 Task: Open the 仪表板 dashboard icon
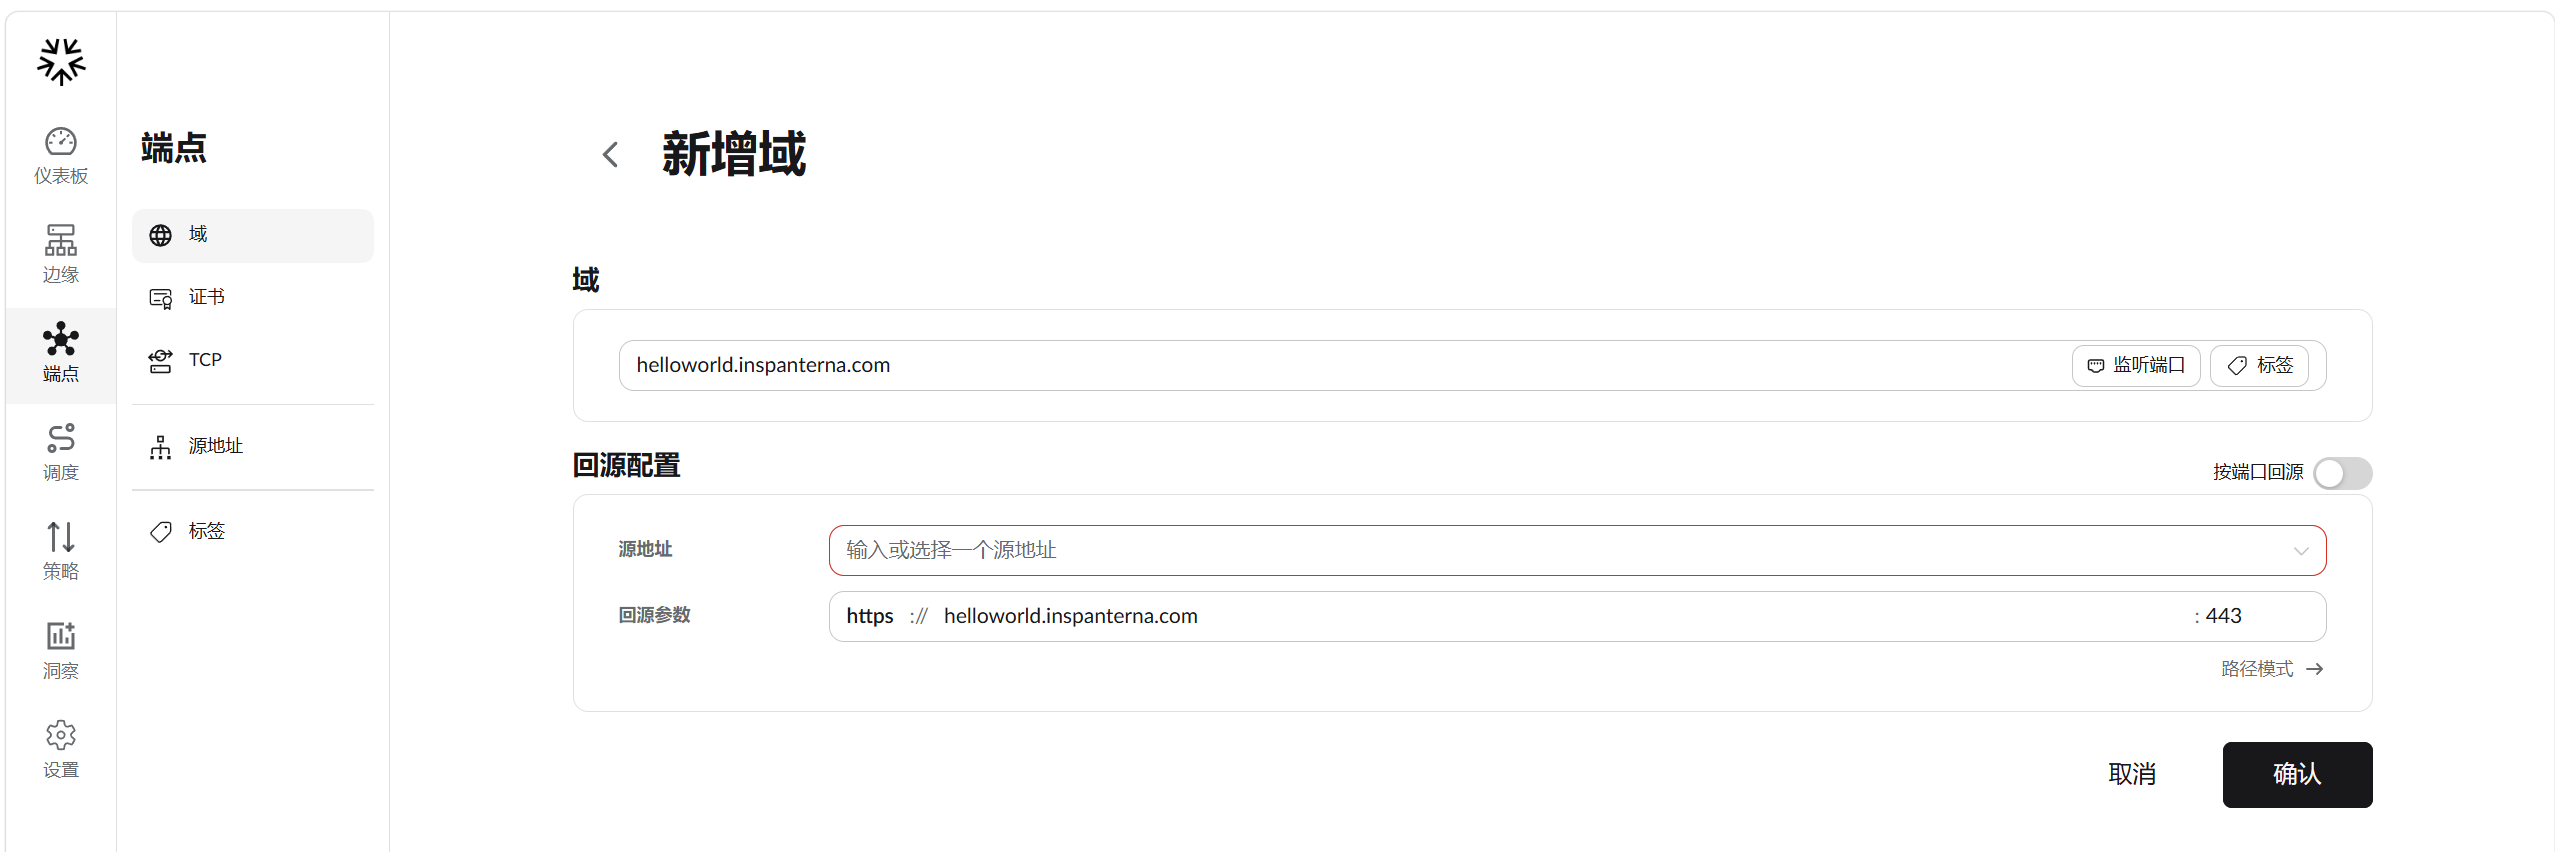coord(61,142)
